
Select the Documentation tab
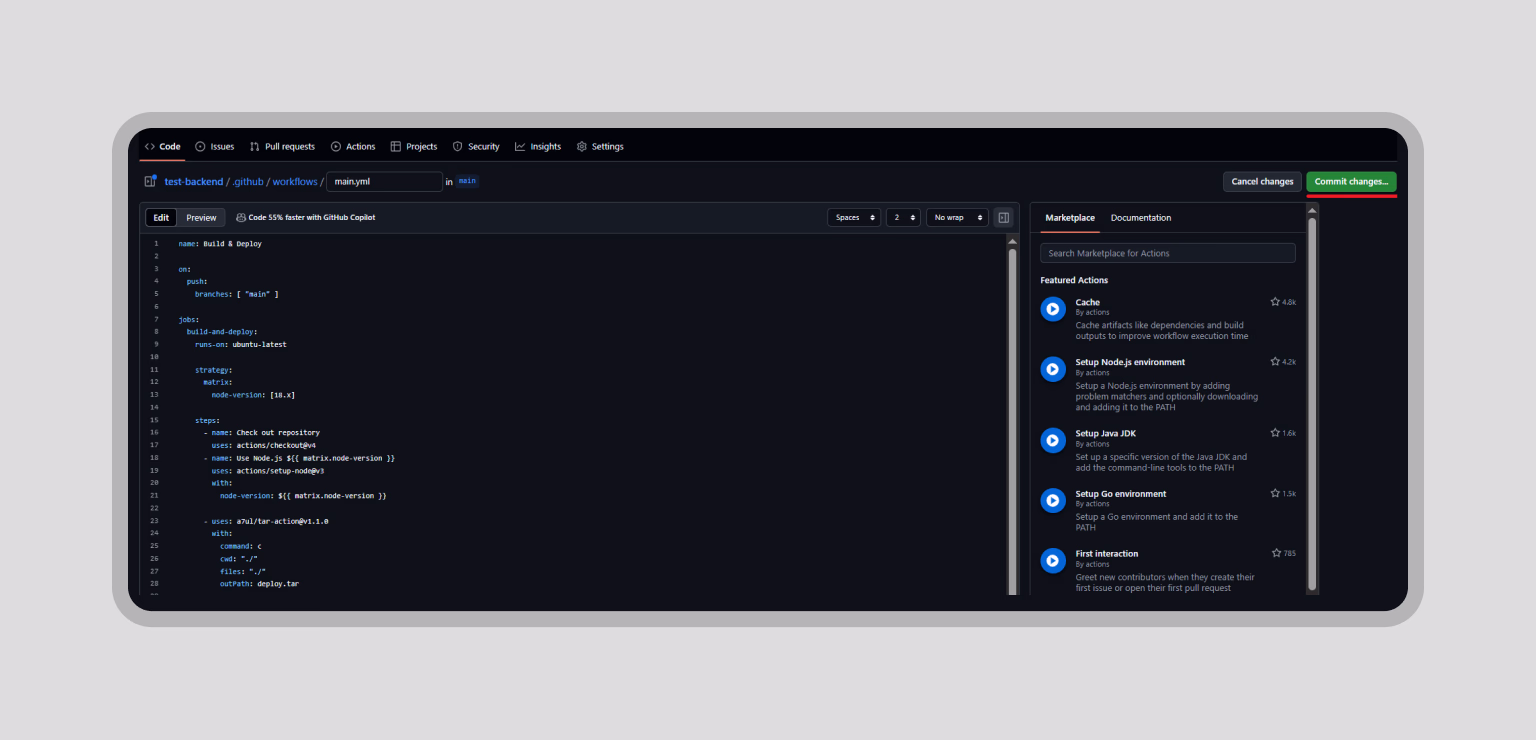[1141, 218]
